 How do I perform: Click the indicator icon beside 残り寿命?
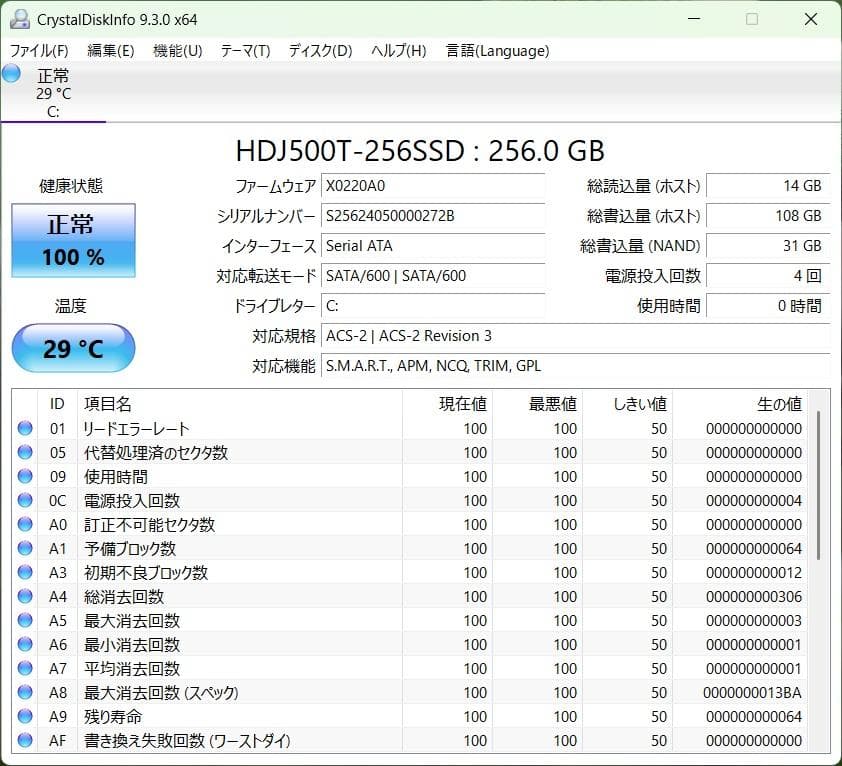[25, 716]
